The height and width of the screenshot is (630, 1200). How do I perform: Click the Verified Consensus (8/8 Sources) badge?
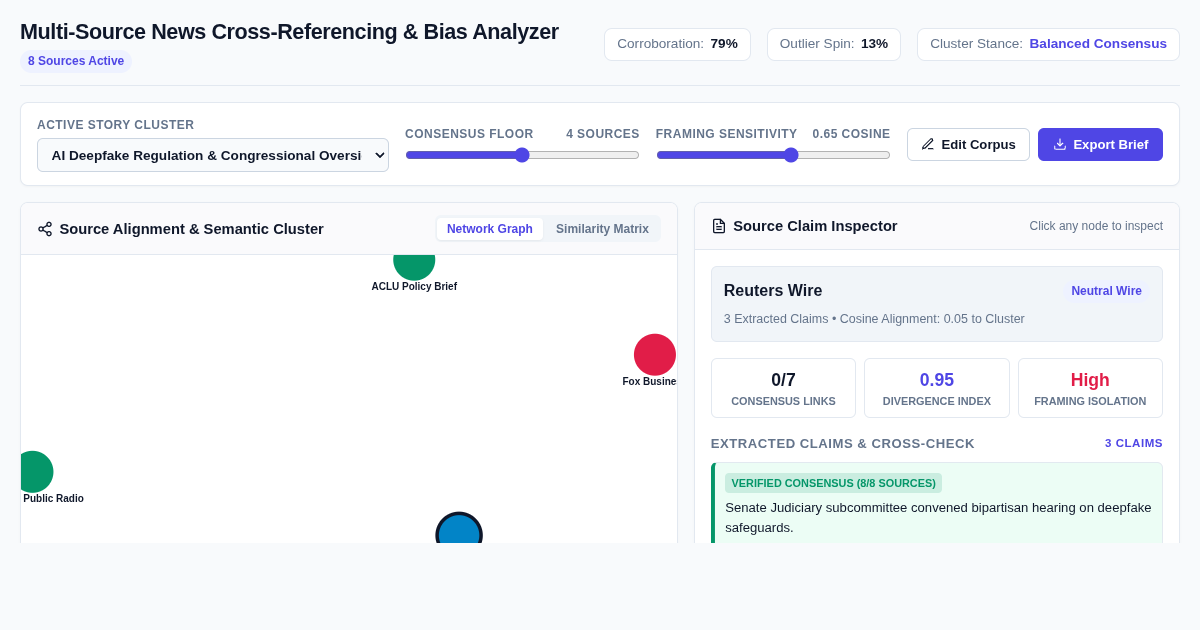click(833, 483)
